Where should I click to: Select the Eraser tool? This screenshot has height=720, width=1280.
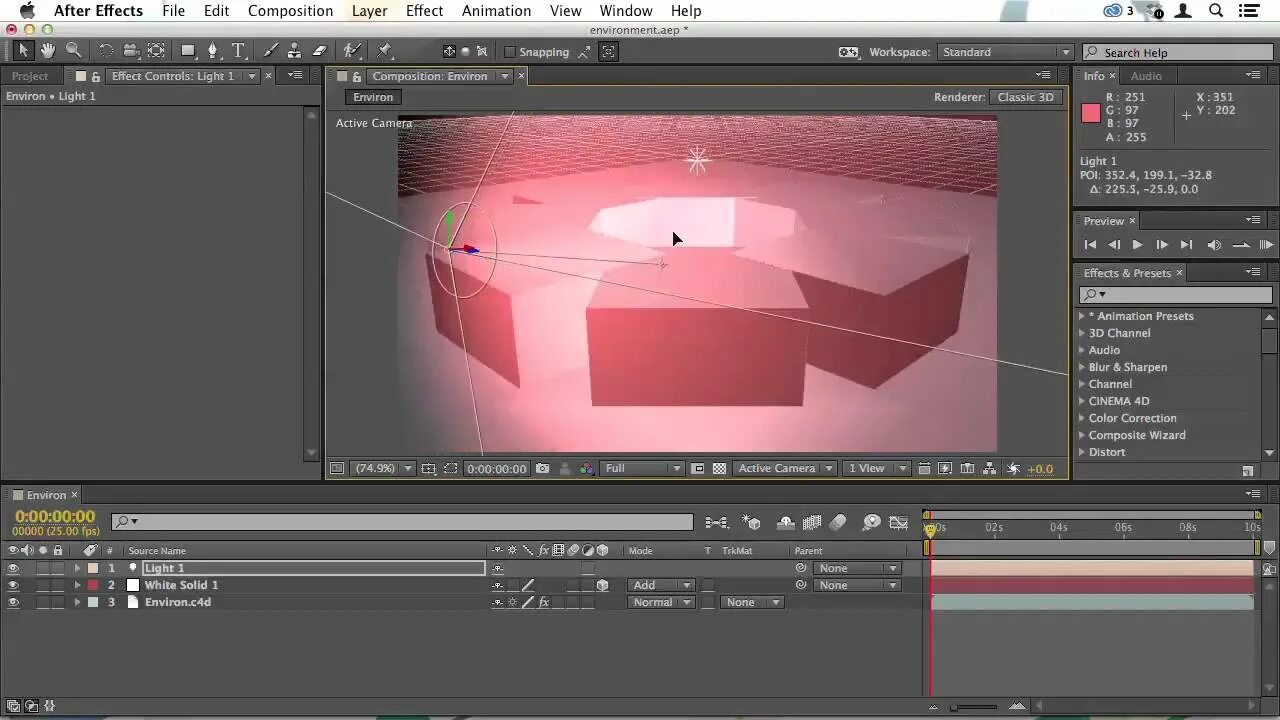tap(320, 51)
